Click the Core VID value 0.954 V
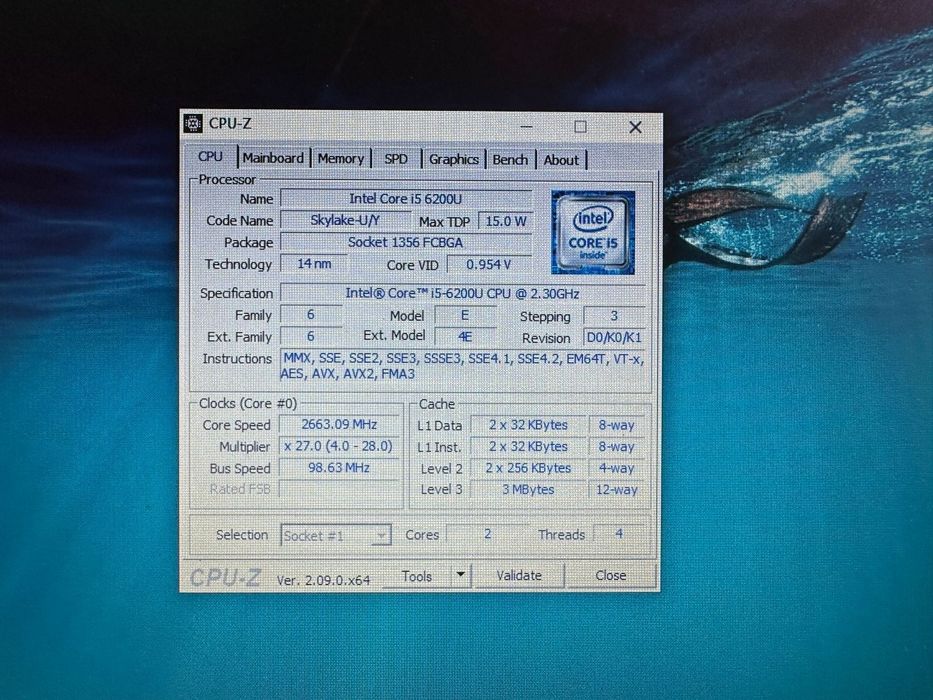 pos(489,264)
